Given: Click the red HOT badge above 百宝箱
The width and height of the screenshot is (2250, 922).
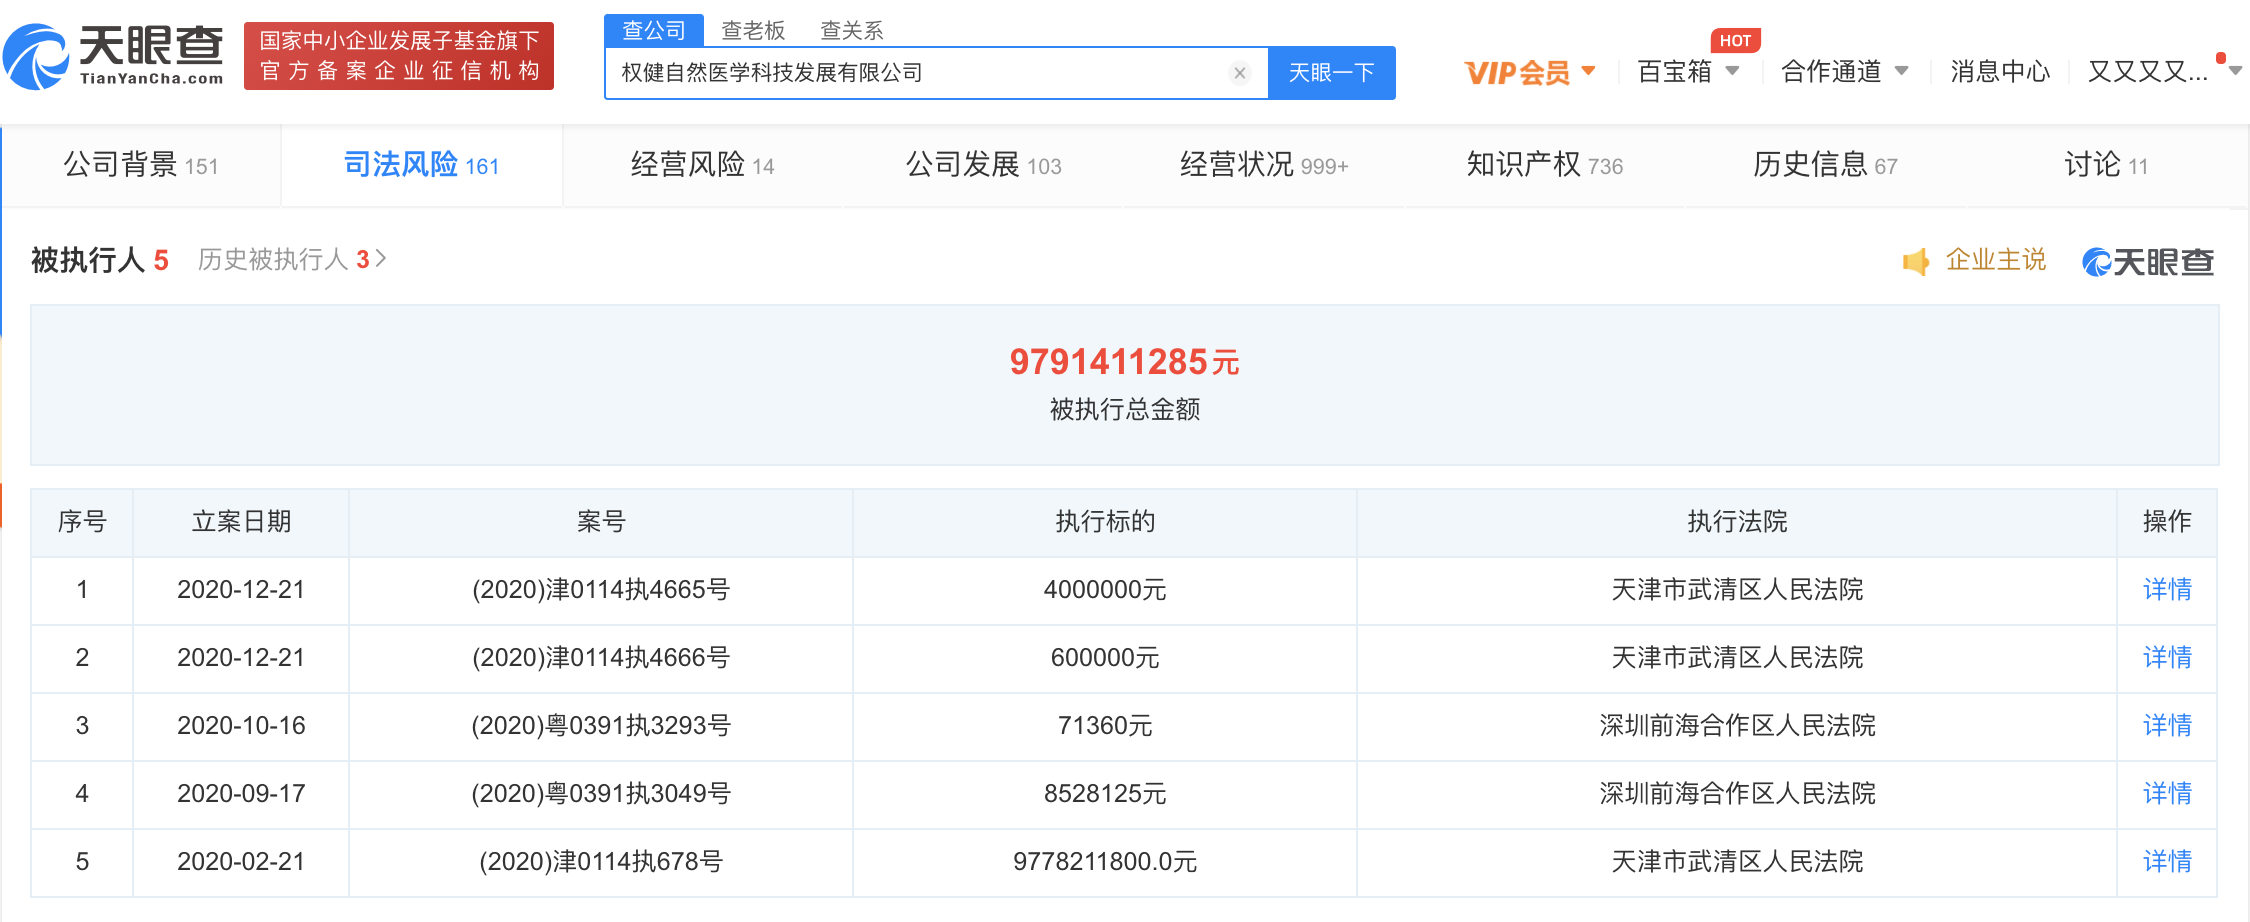Looking at the screenshot, I should pos(1735,41).
